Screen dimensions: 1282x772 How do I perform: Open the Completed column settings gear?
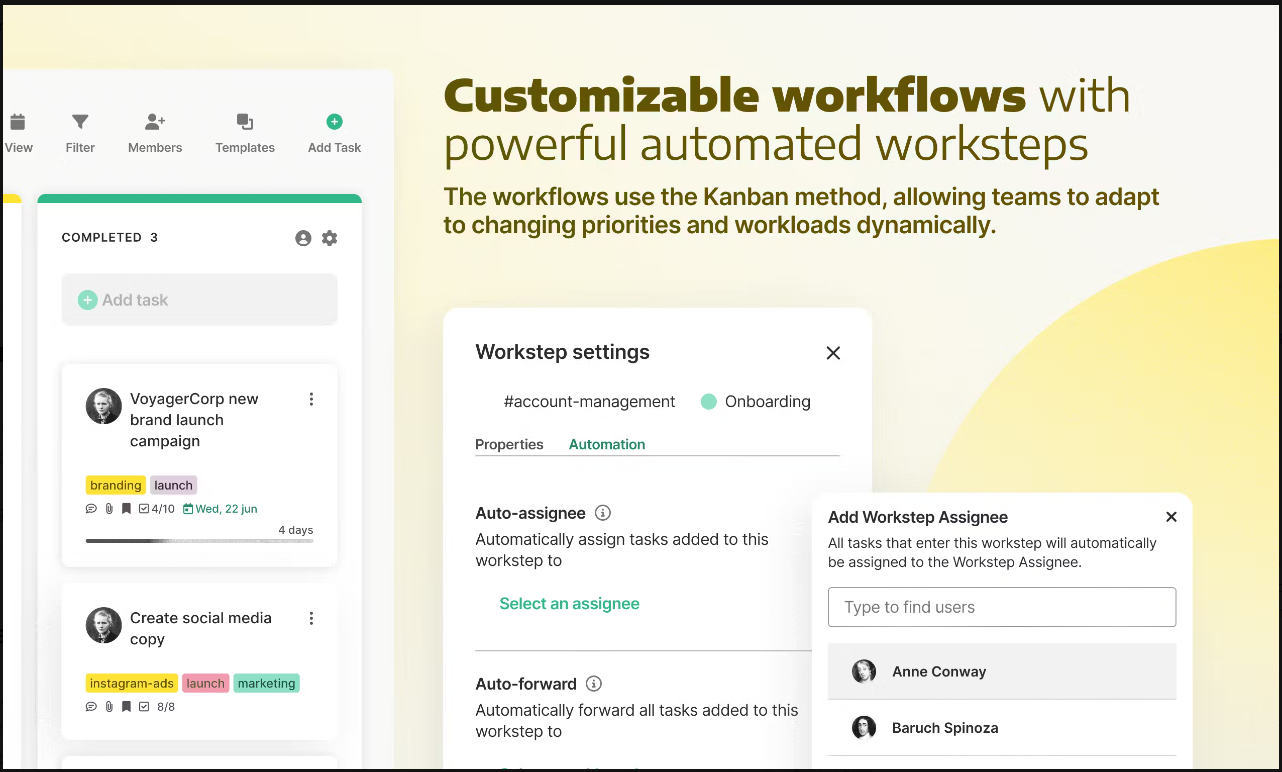point(329,238)
